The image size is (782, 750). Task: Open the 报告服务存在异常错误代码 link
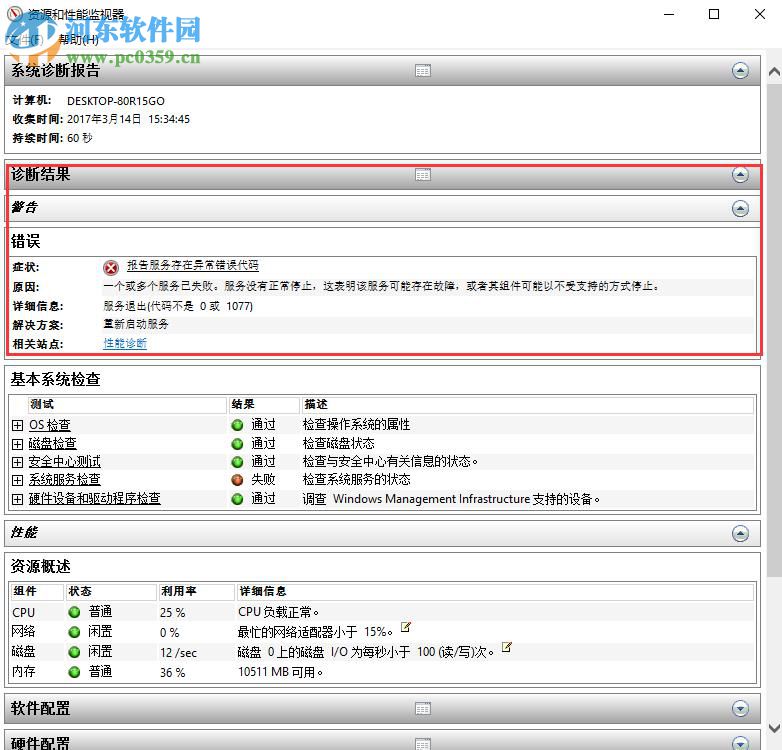pos(193,265)
